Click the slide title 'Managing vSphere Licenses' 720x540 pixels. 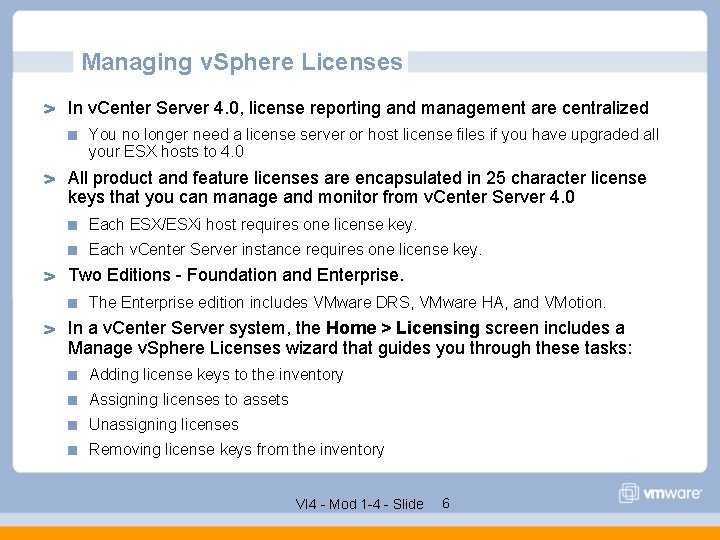pyautogui.click(x=242, y=62)
